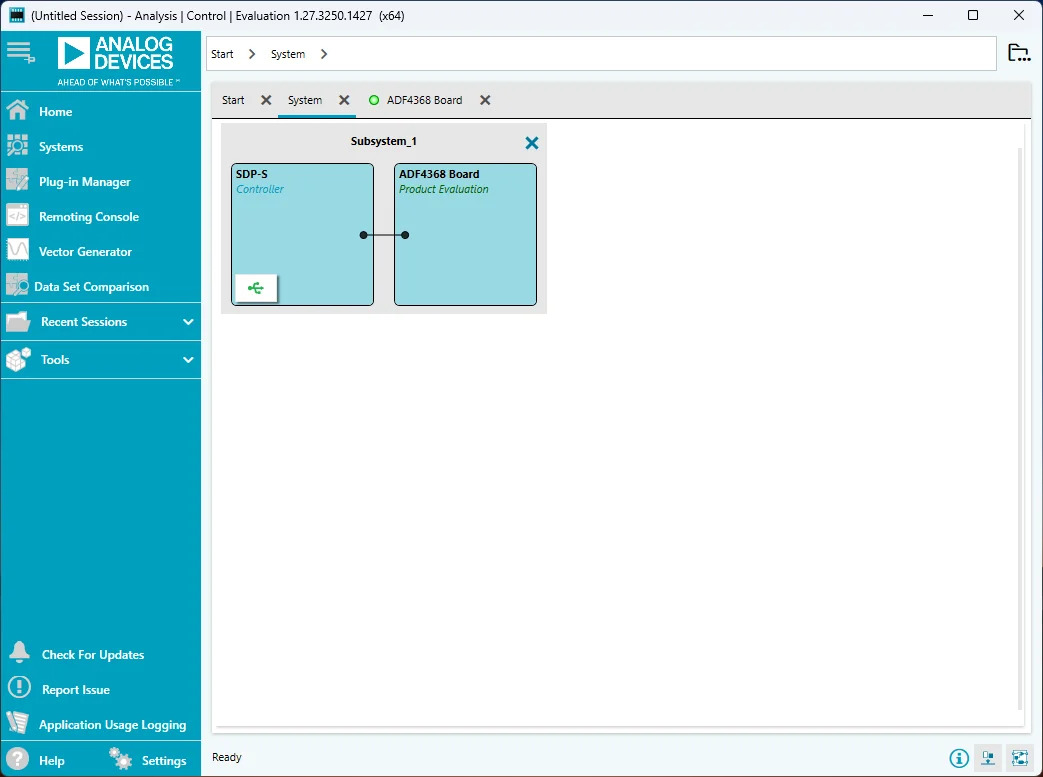The height and width of the screenshot is (777, 1043).
Task: Close the ADF4368 Board tab
Action: [486, 100]
